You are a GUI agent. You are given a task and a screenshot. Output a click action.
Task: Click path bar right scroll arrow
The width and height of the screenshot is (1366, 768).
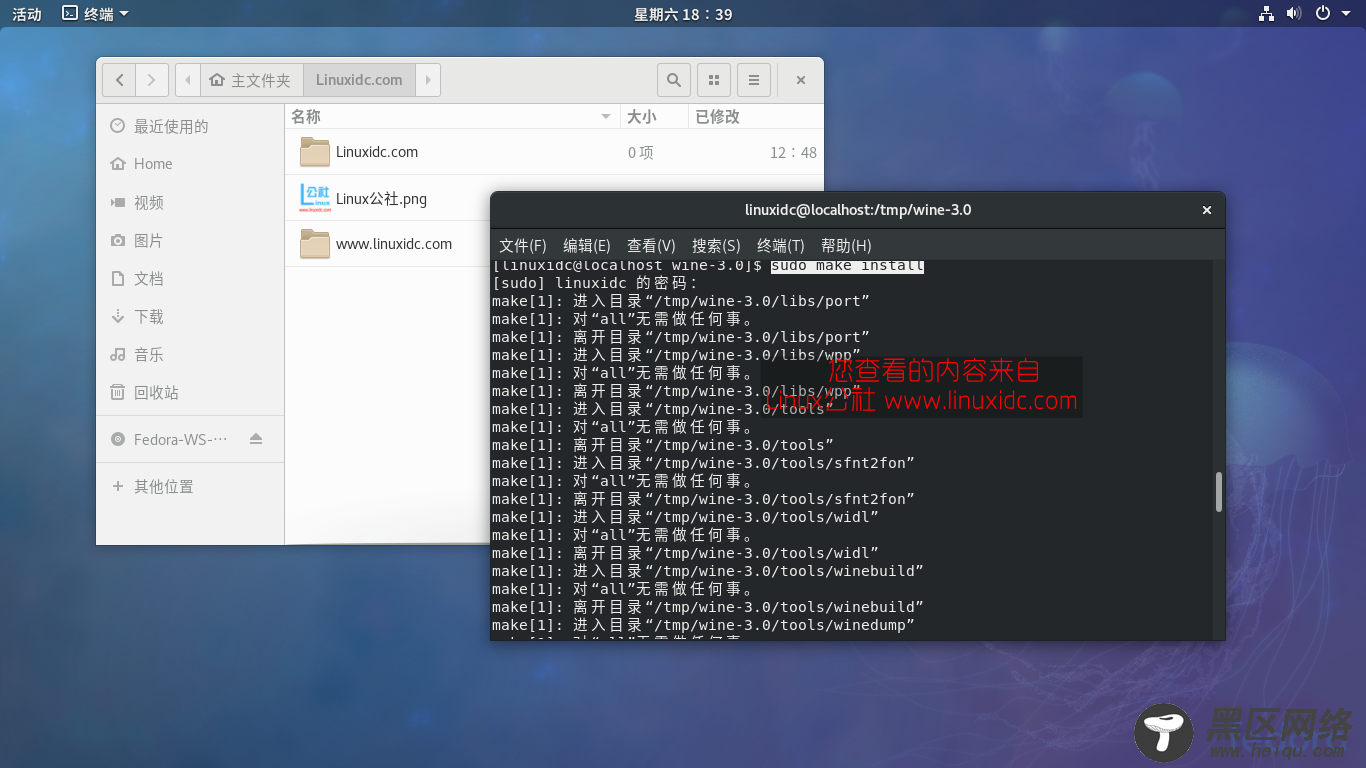pos(428,80)
